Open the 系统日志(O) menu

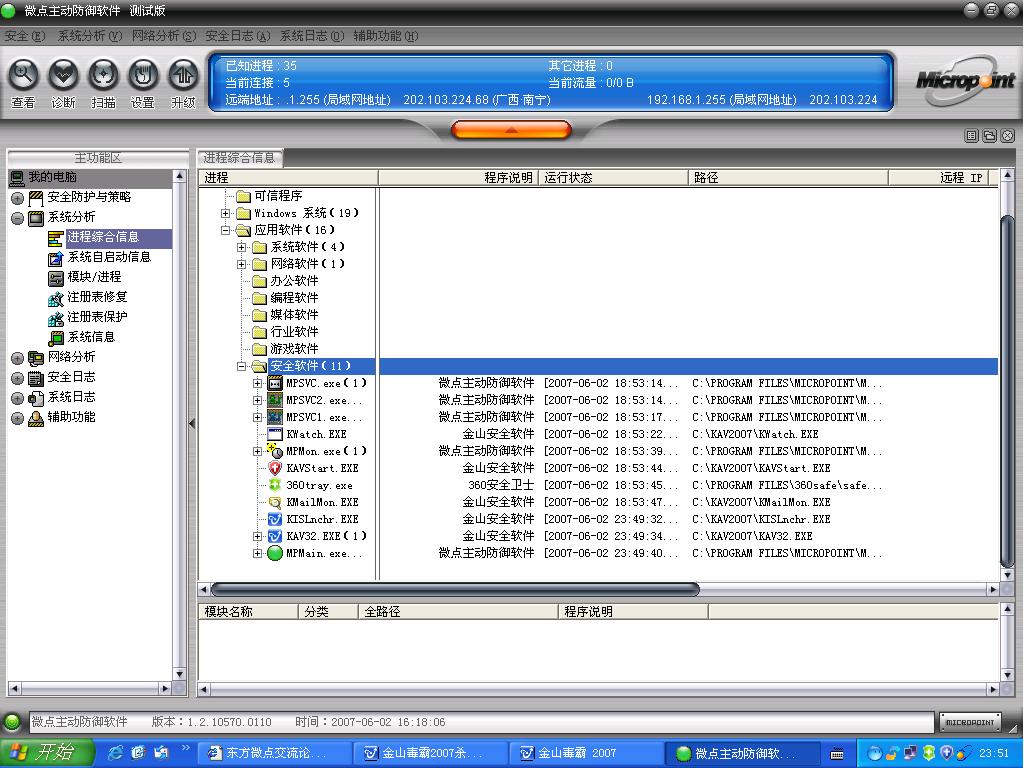click(312, 36)
